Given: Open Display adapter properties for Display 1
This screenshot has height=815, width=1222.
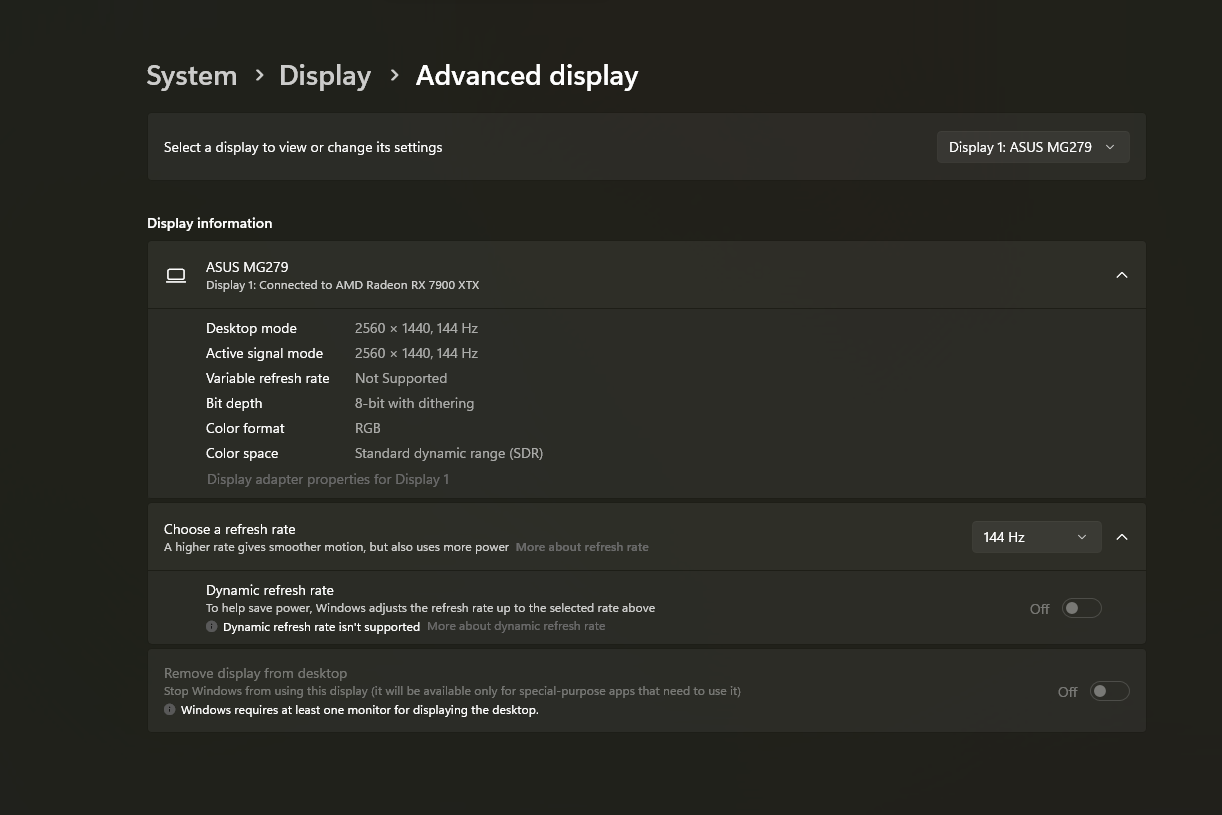Looking at the screenshot, I should tap(328, 480).
